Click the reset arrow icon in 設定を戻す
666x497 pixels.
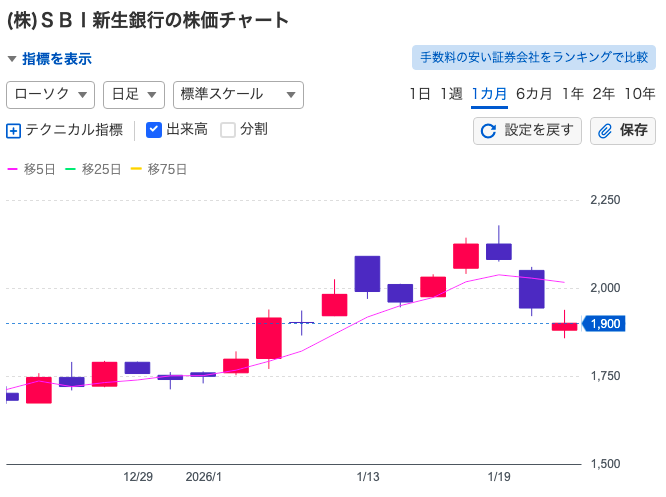[488, 130]
